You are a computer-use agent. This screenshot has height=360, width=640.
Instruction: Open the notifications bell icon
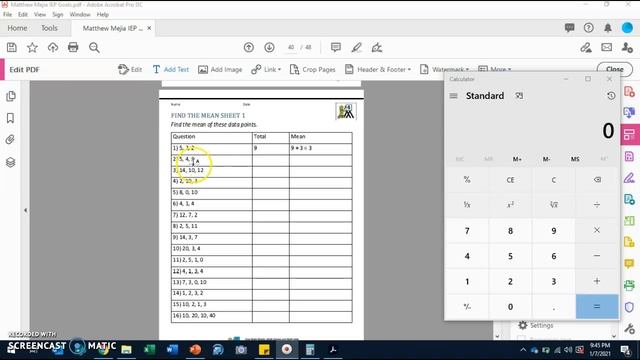(x=608, y=28)
